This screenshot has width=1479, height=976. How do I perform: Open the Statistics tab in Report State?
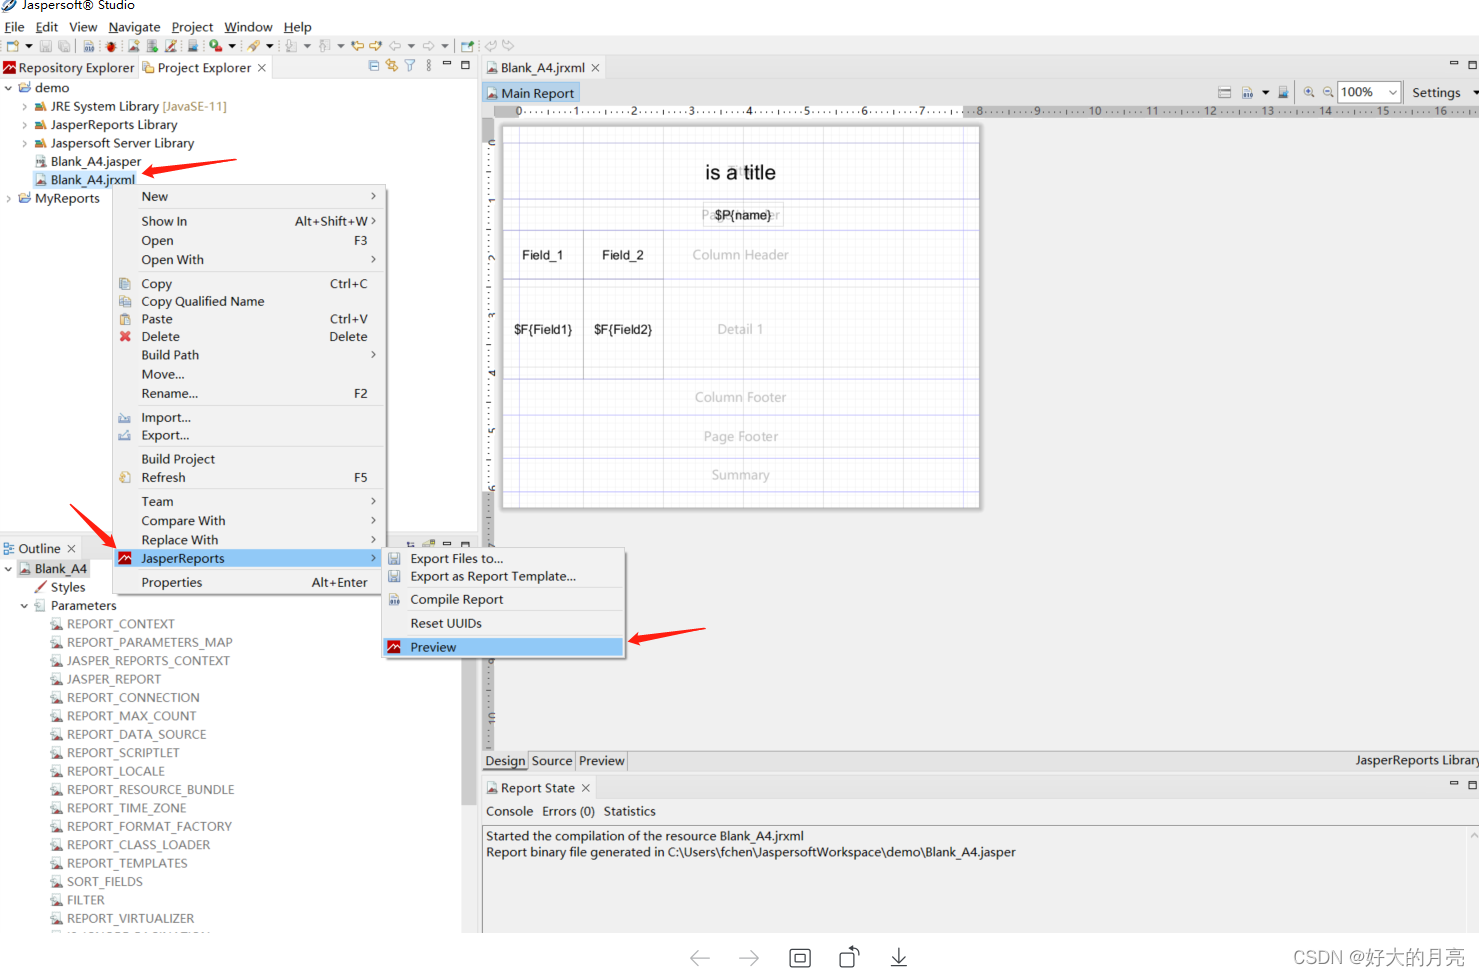629,811
